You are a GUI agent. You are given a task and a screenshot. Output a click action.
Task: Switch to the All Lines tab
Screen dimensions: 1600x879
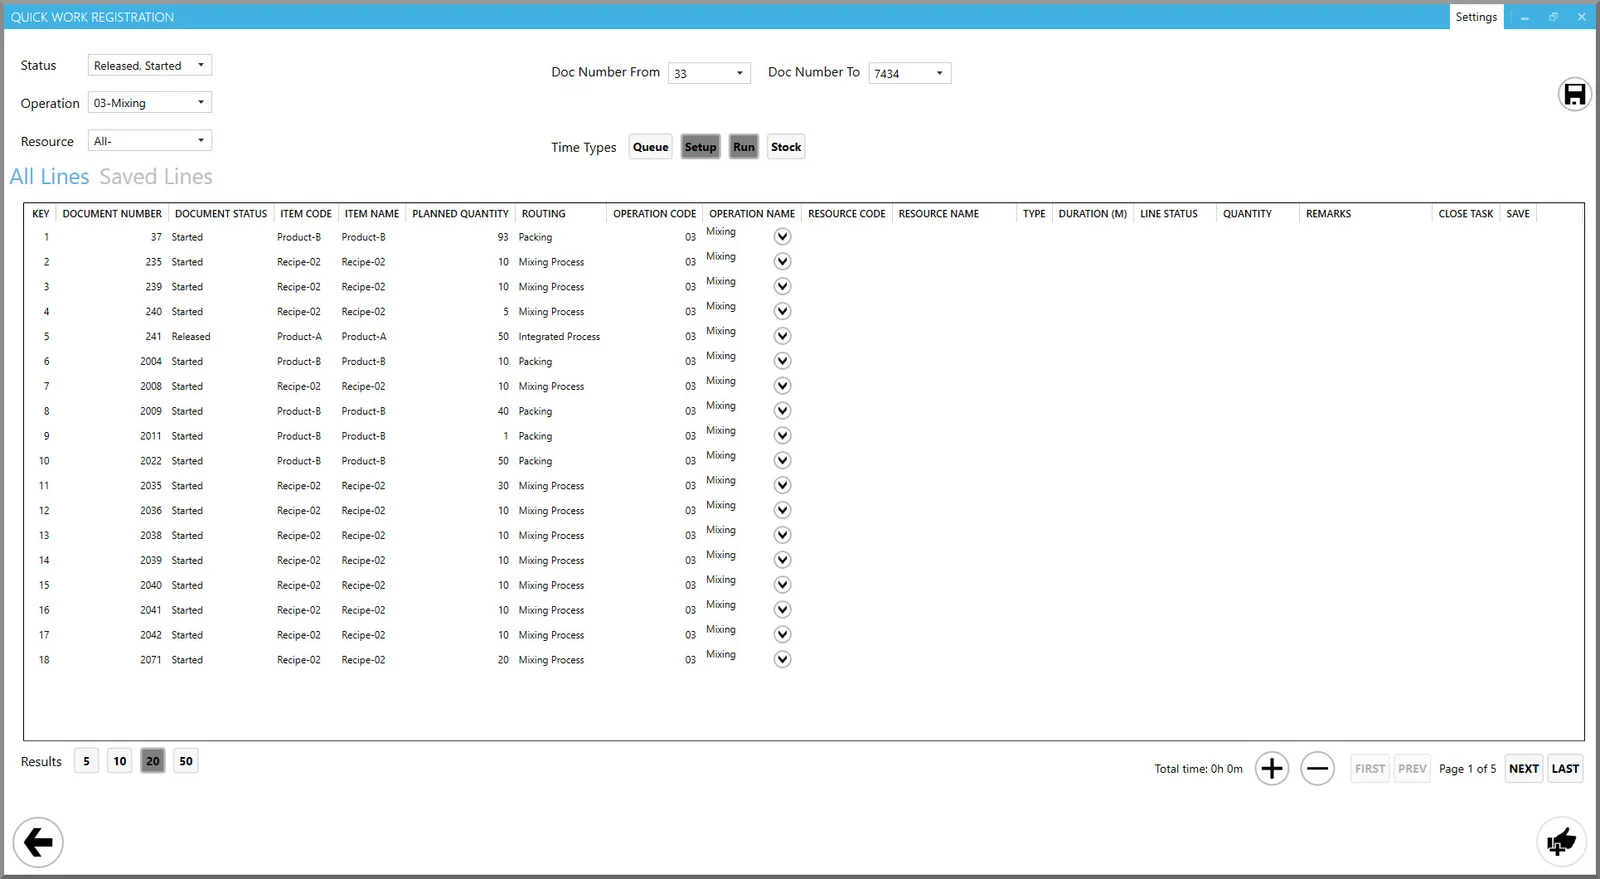point(49,177)
